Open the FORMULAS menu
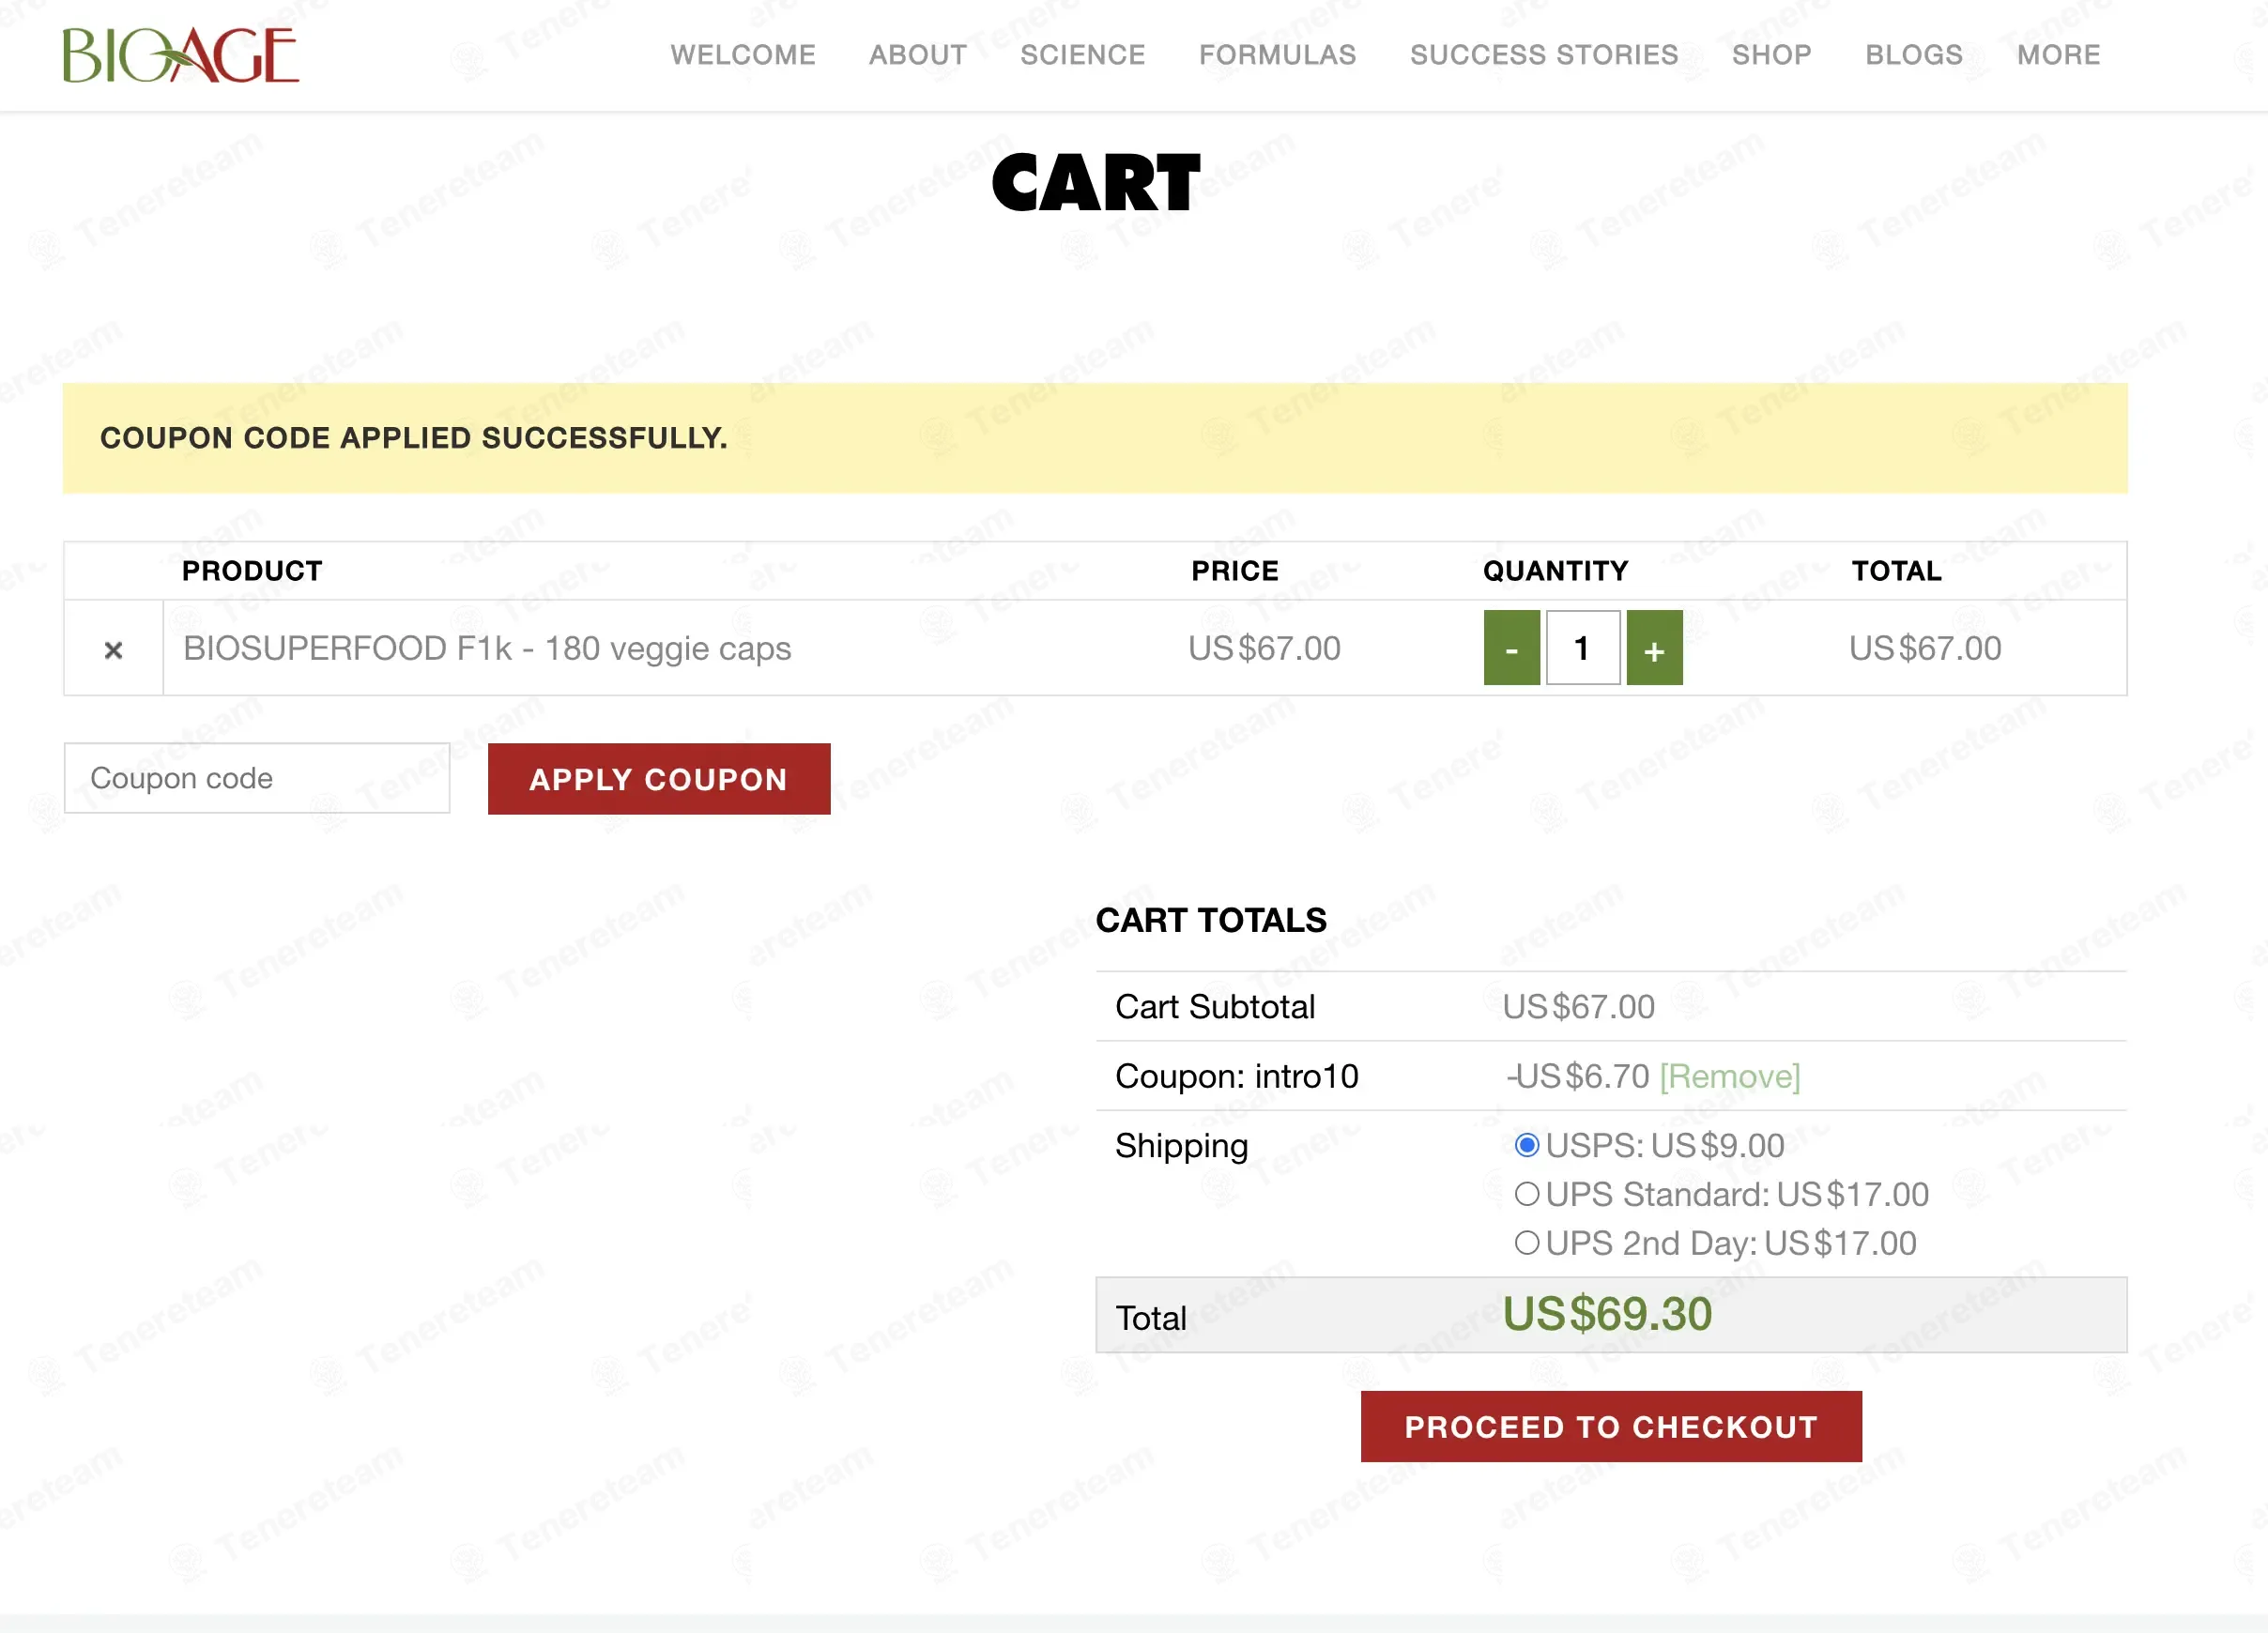2268x1633 pixels. pyautogui.click(x=1277, y=55)
